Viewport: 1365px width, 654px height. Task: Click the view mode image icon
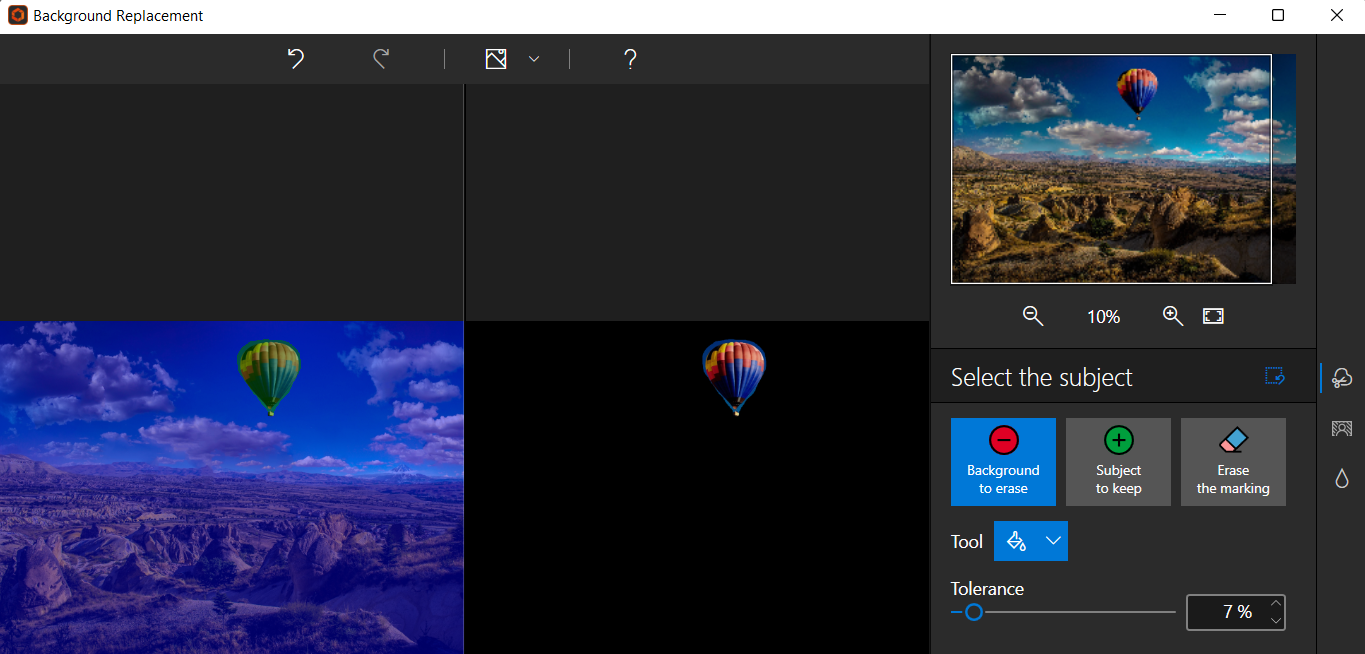496,59
